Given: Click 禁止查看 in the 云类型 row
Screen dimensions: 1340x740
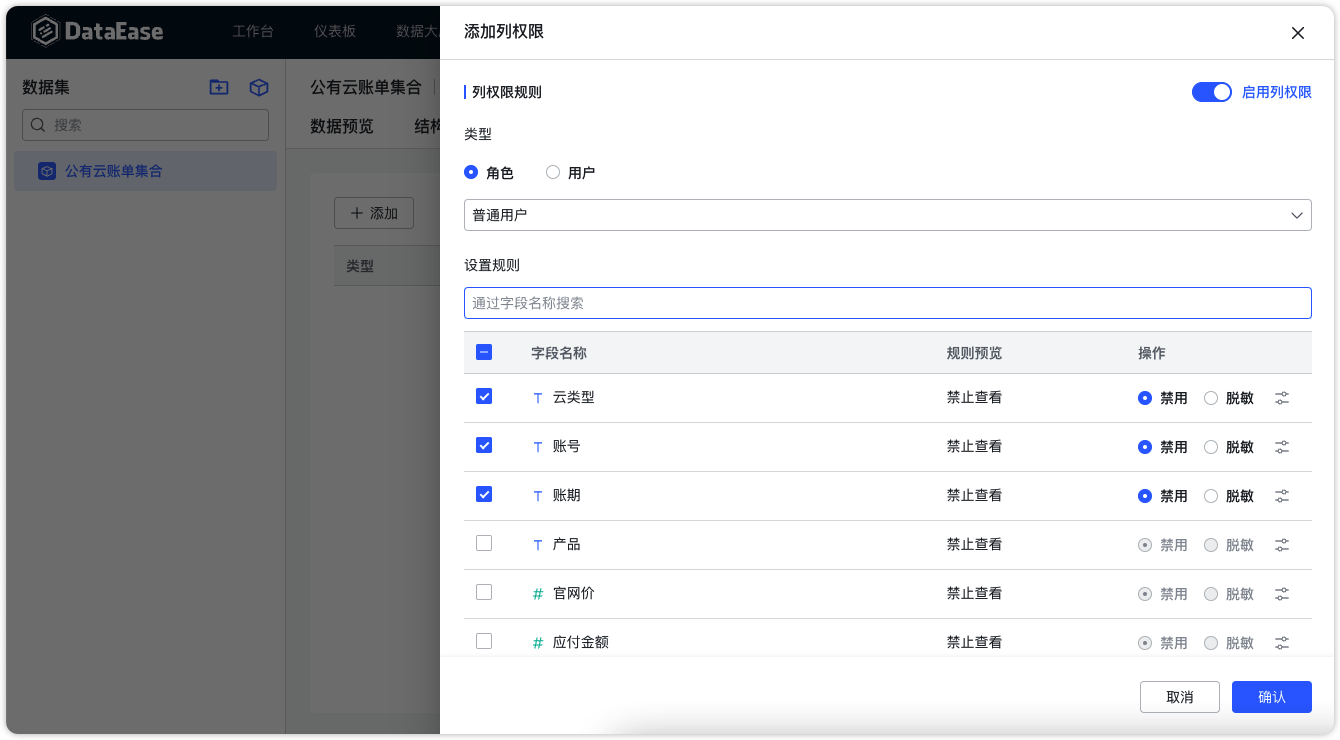Looking at the screenshot, I should 974,398.
